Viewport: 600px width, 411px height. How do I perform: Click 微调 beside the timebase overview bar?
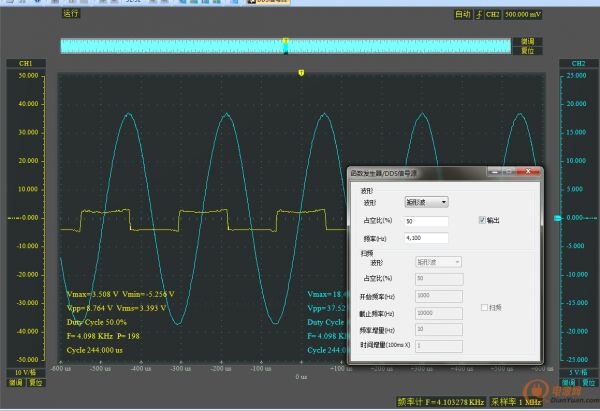tap(528, 41)
